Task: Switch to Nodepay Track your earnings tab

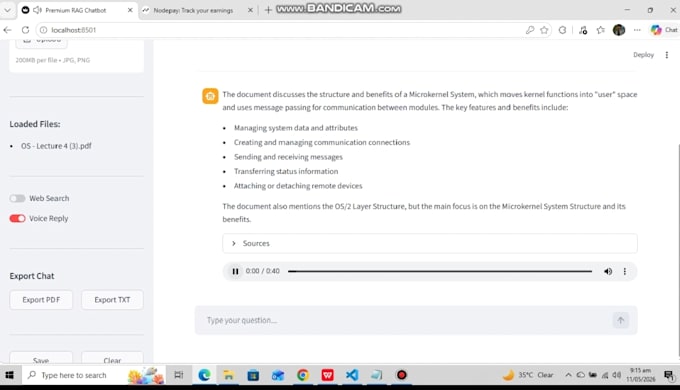Action: tap(193, 10)
